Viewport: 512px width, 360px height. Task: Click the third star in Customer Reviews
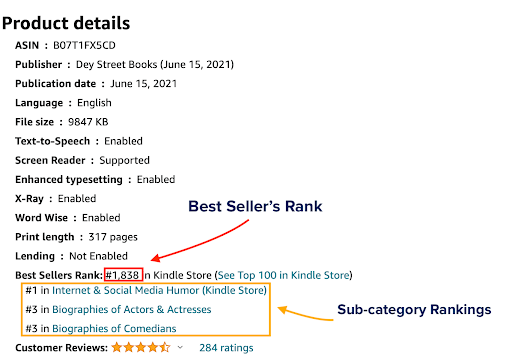pyautogui.click(x=141, y=347)
